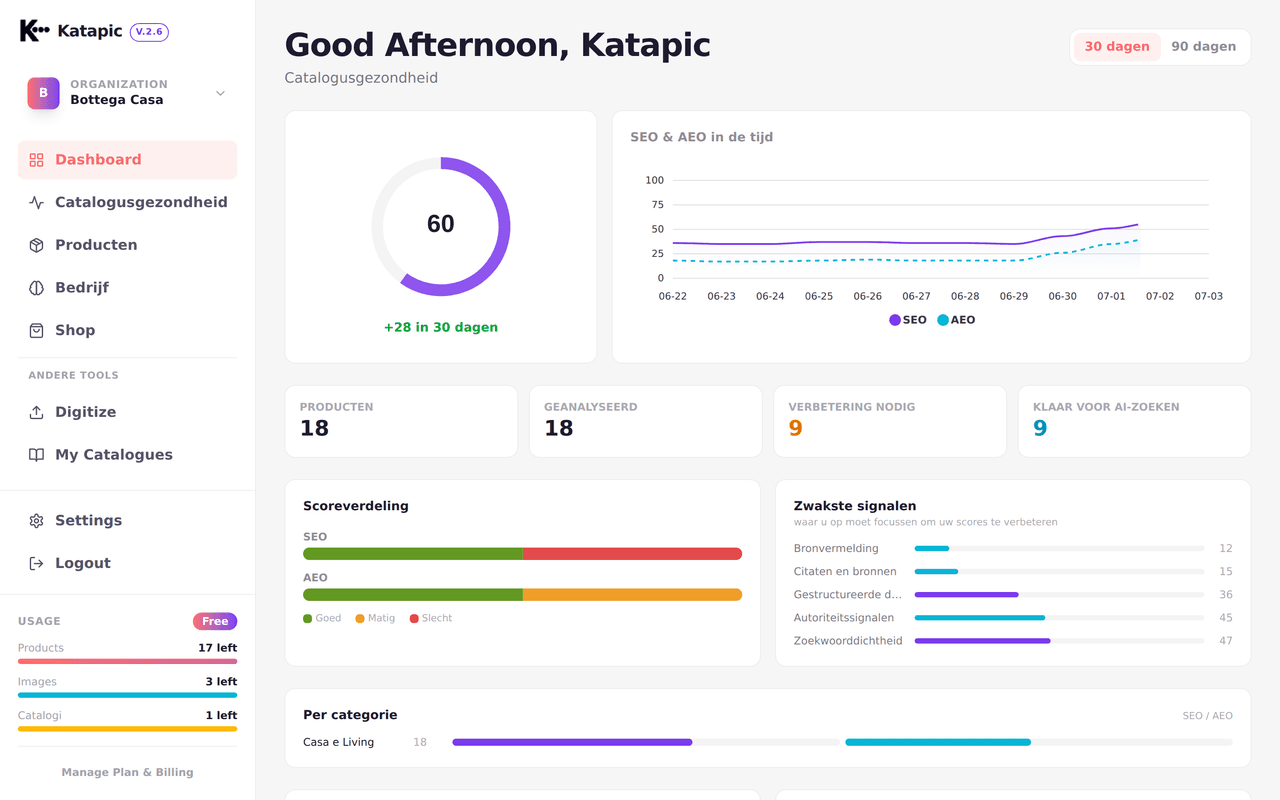Click the Citaten en bronnen signal
This screenshot has height=800, width=1280.
[1013, 572]
